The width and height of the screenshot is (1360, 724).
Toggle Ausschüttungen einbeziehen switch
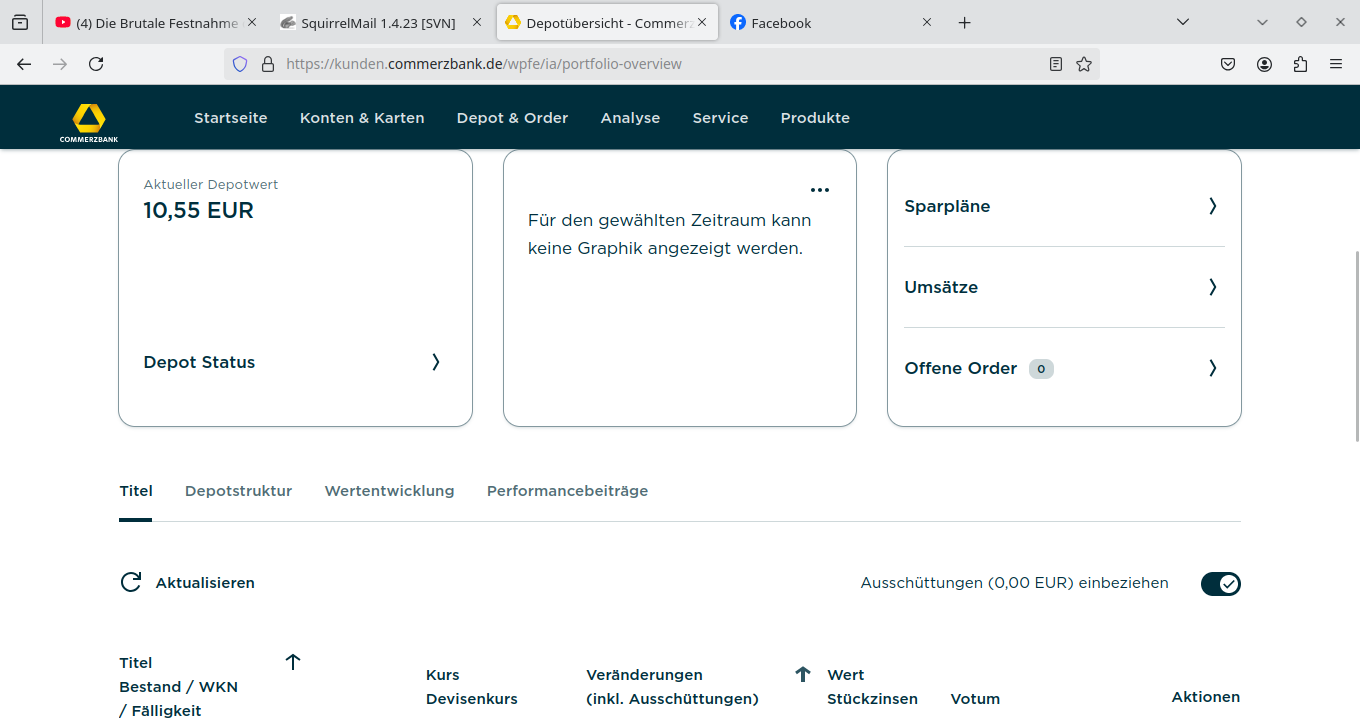[x=1220, y=584]
